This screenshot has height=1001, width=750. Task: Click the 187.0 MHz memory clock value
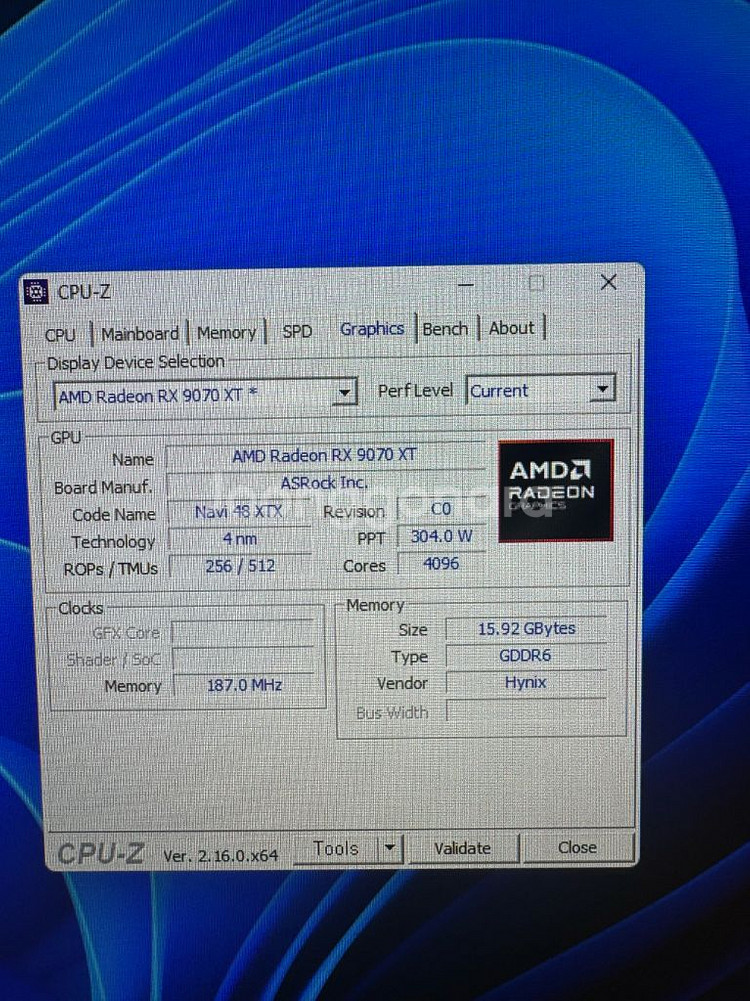click(x=244, y=685)
